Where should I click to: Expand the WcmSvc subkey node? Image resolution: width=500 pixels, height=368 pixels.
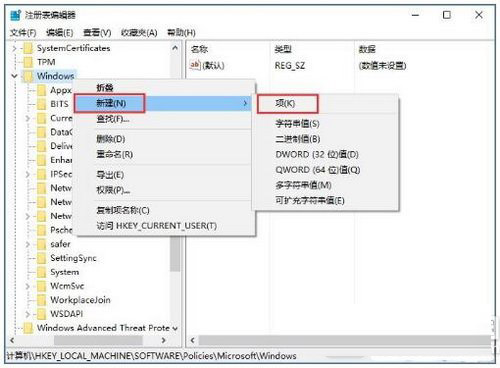pos(28,286)
